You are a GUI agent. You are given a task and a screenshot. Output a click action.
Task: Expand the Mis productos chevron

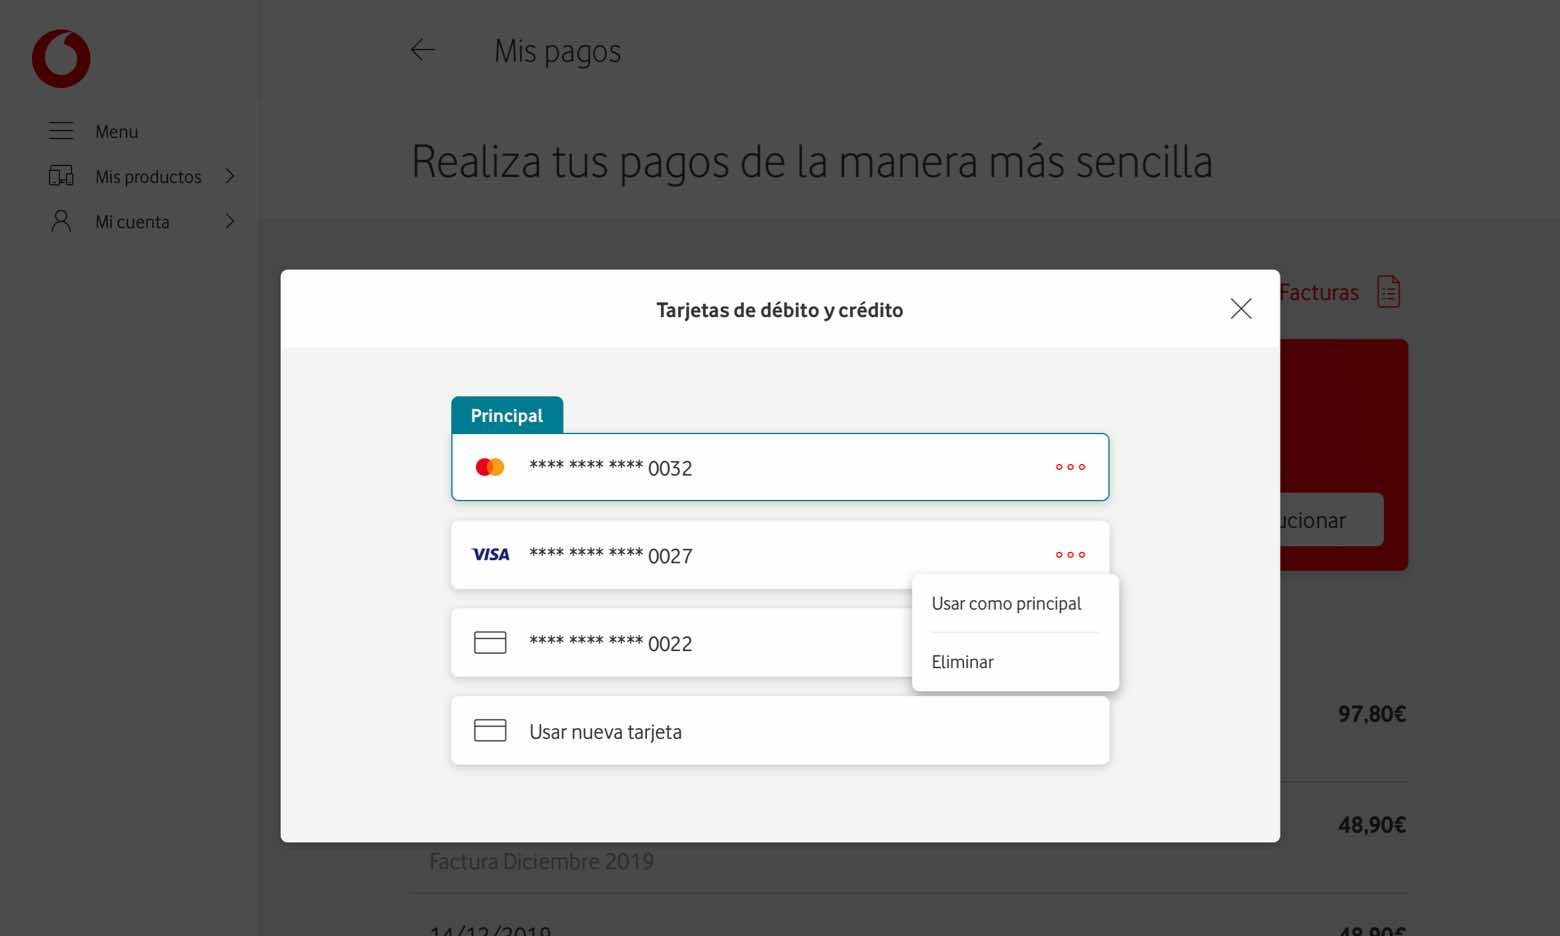[x=230, y=176]
